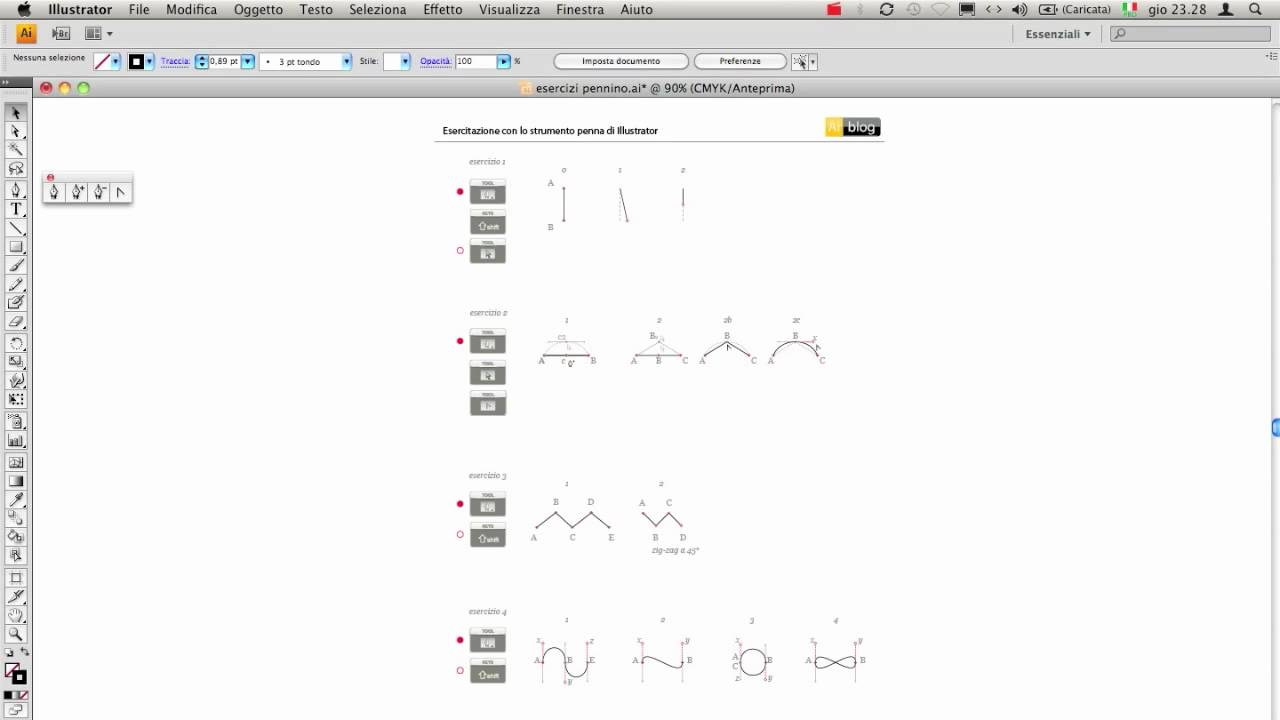Open the Testo menu
The image size is (1280, 720).
[316, 9]
